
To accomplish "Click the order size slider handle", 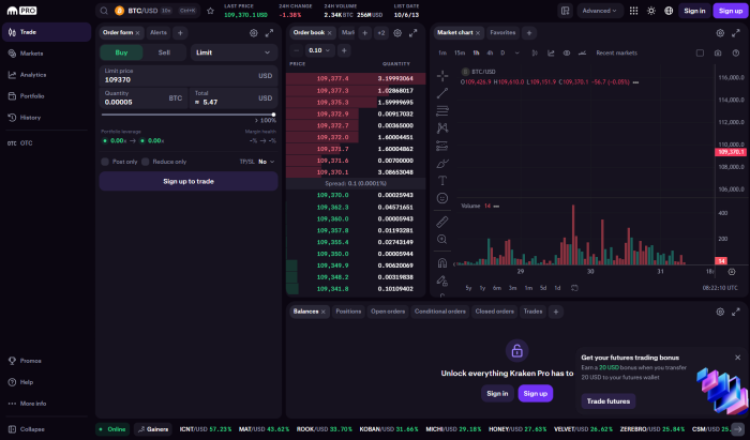I will (x=274, y=115).
